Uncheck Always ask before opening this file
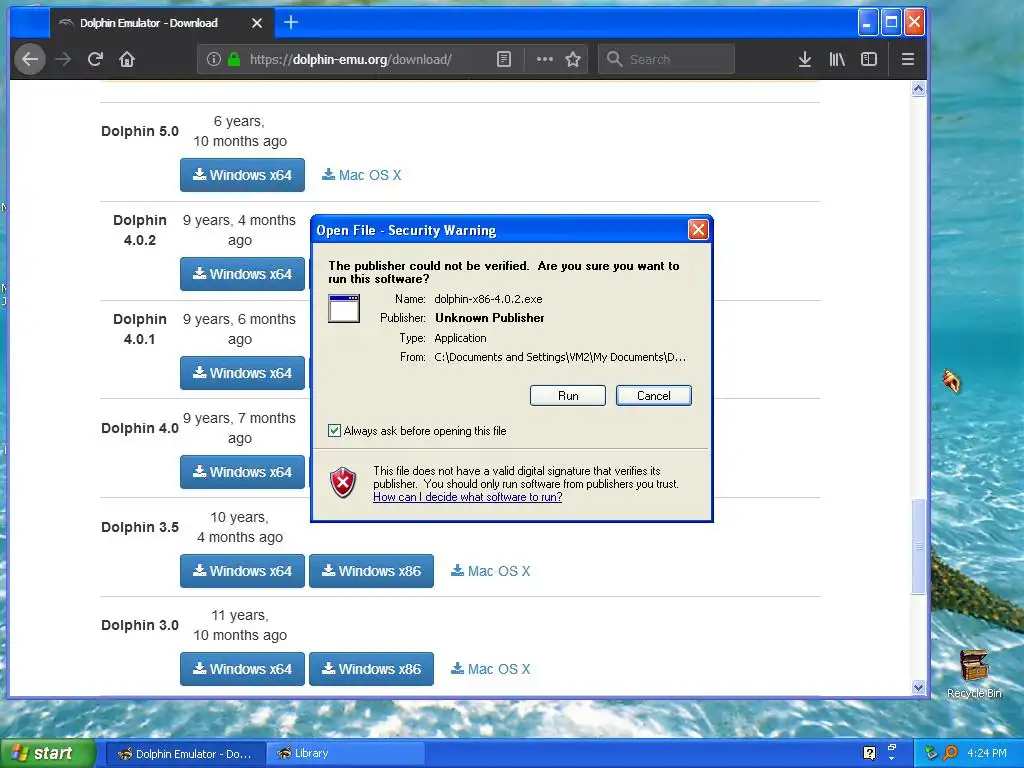The width and height of the screenshot is (1024, 768). click(334, 431)
